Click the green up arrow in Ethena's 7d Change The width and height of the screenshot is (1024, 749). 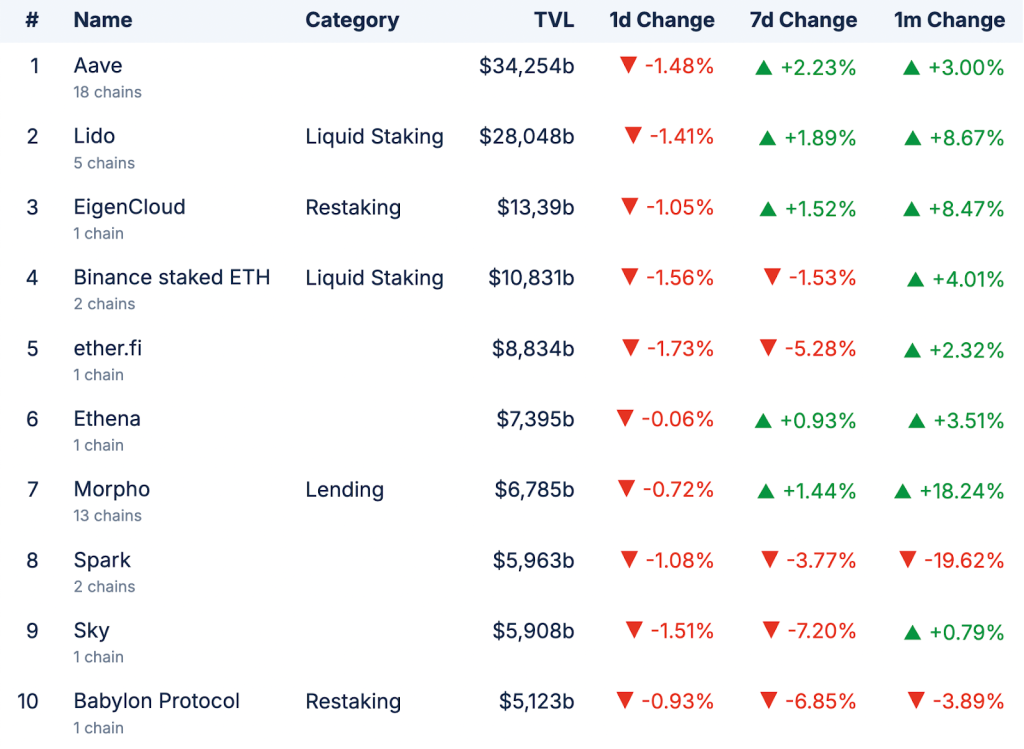(x=763, y=421)
